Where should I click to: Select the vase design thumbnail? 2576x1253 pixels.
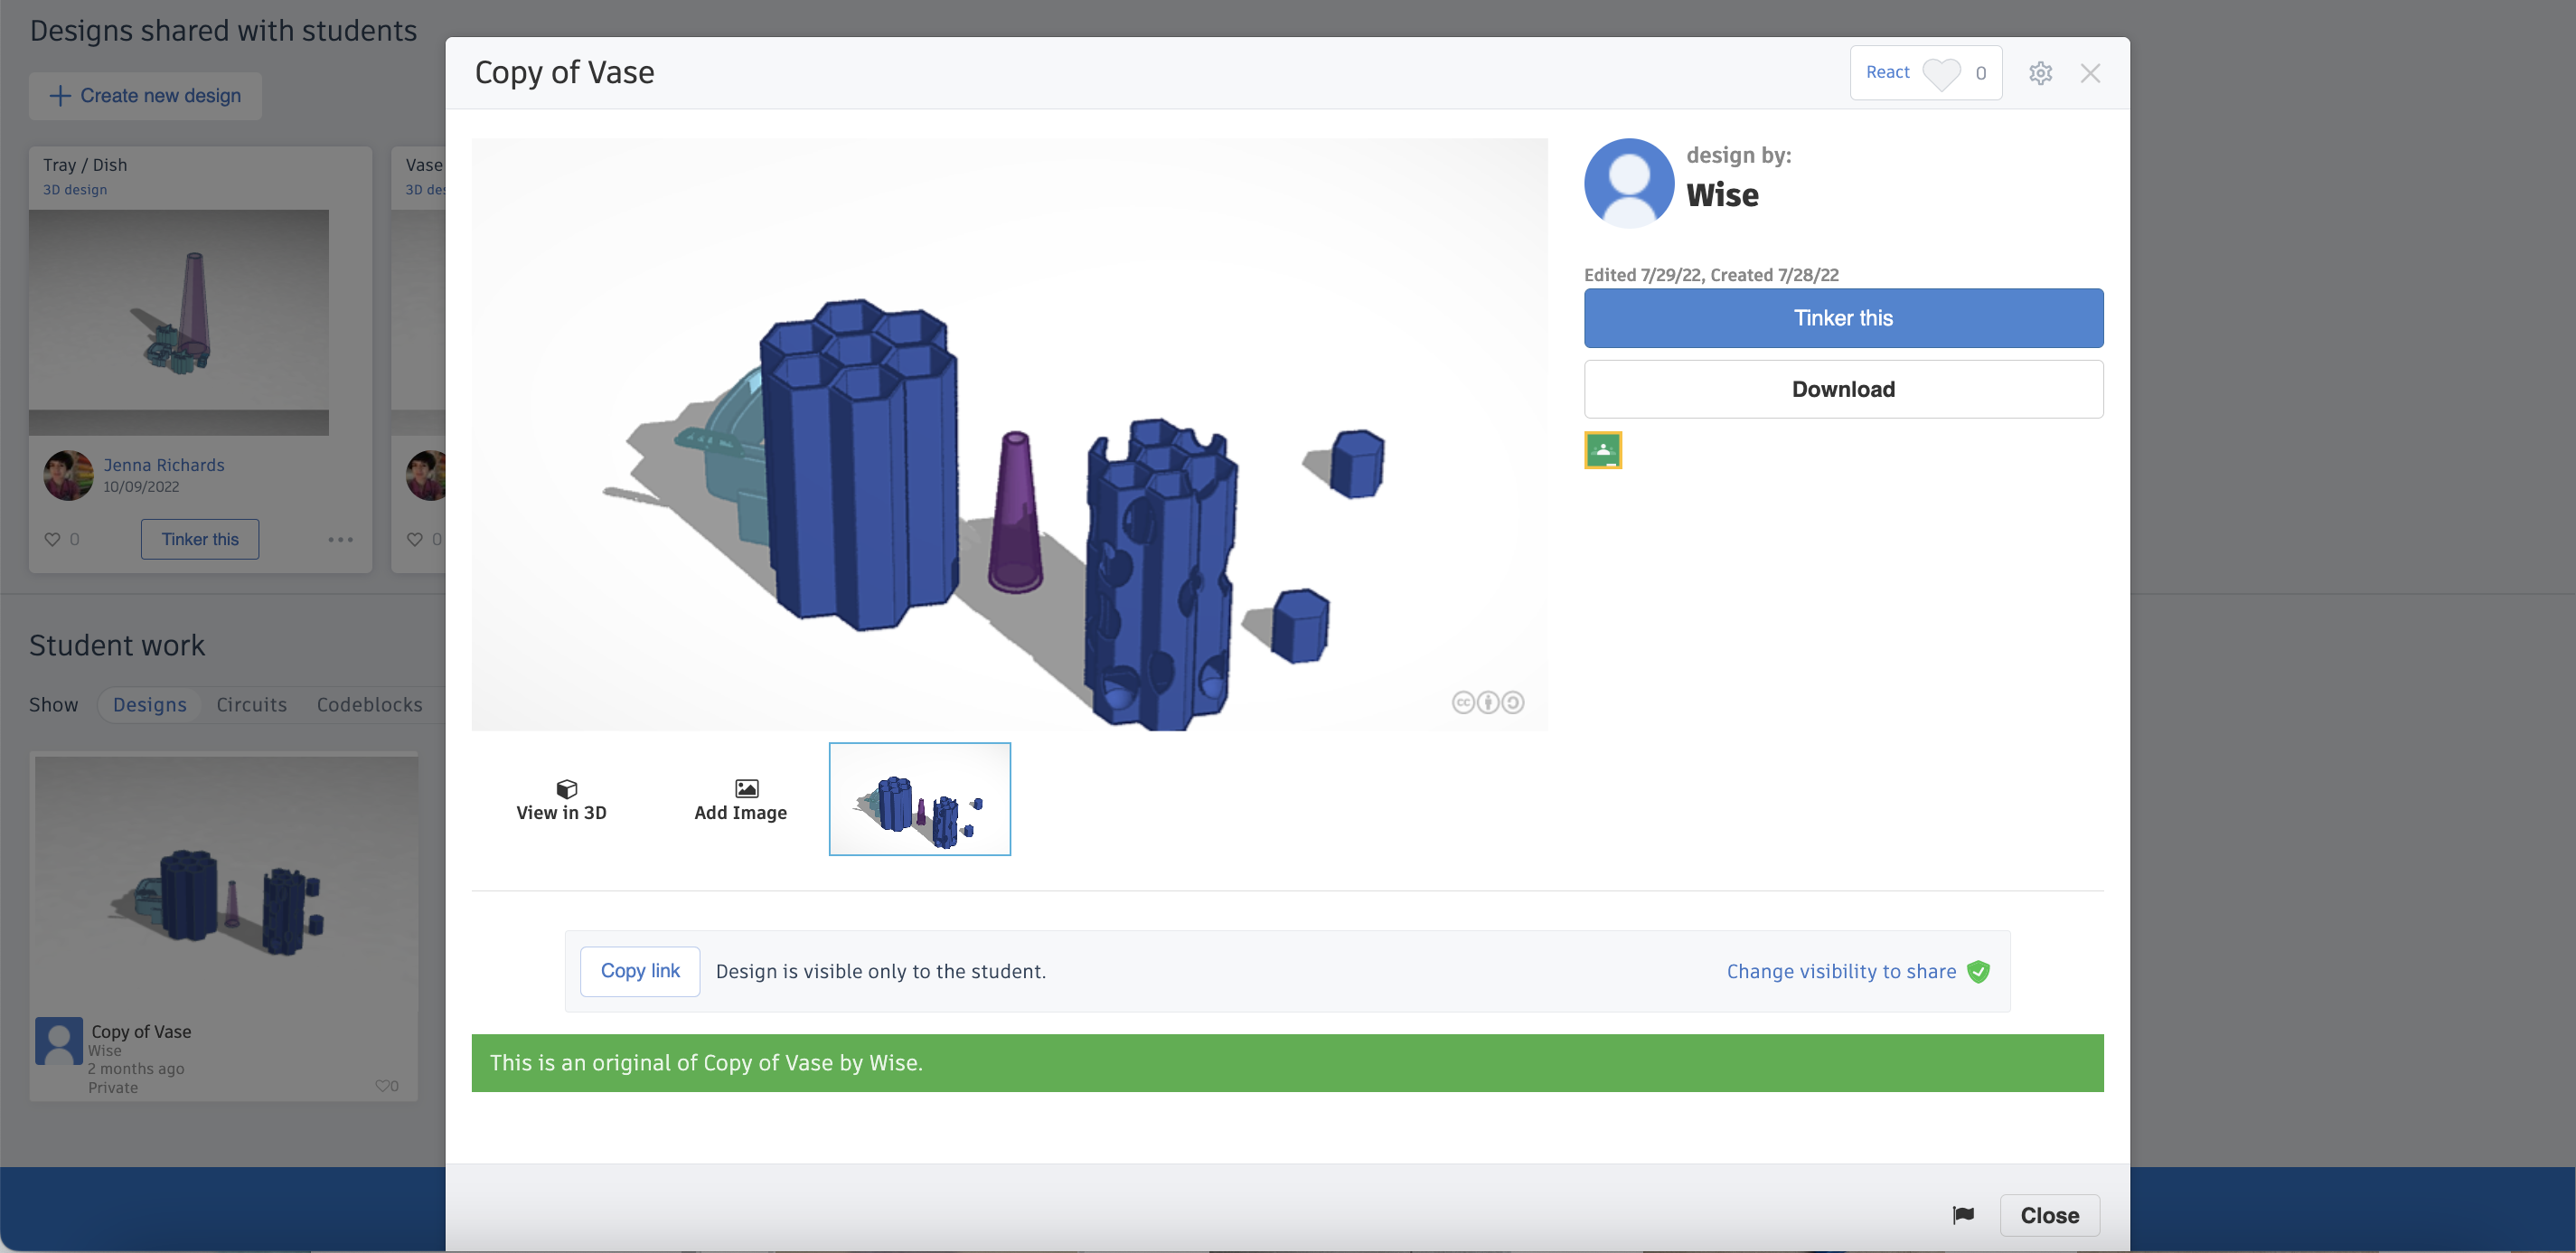pyautogui.click(x=919, y=799)
